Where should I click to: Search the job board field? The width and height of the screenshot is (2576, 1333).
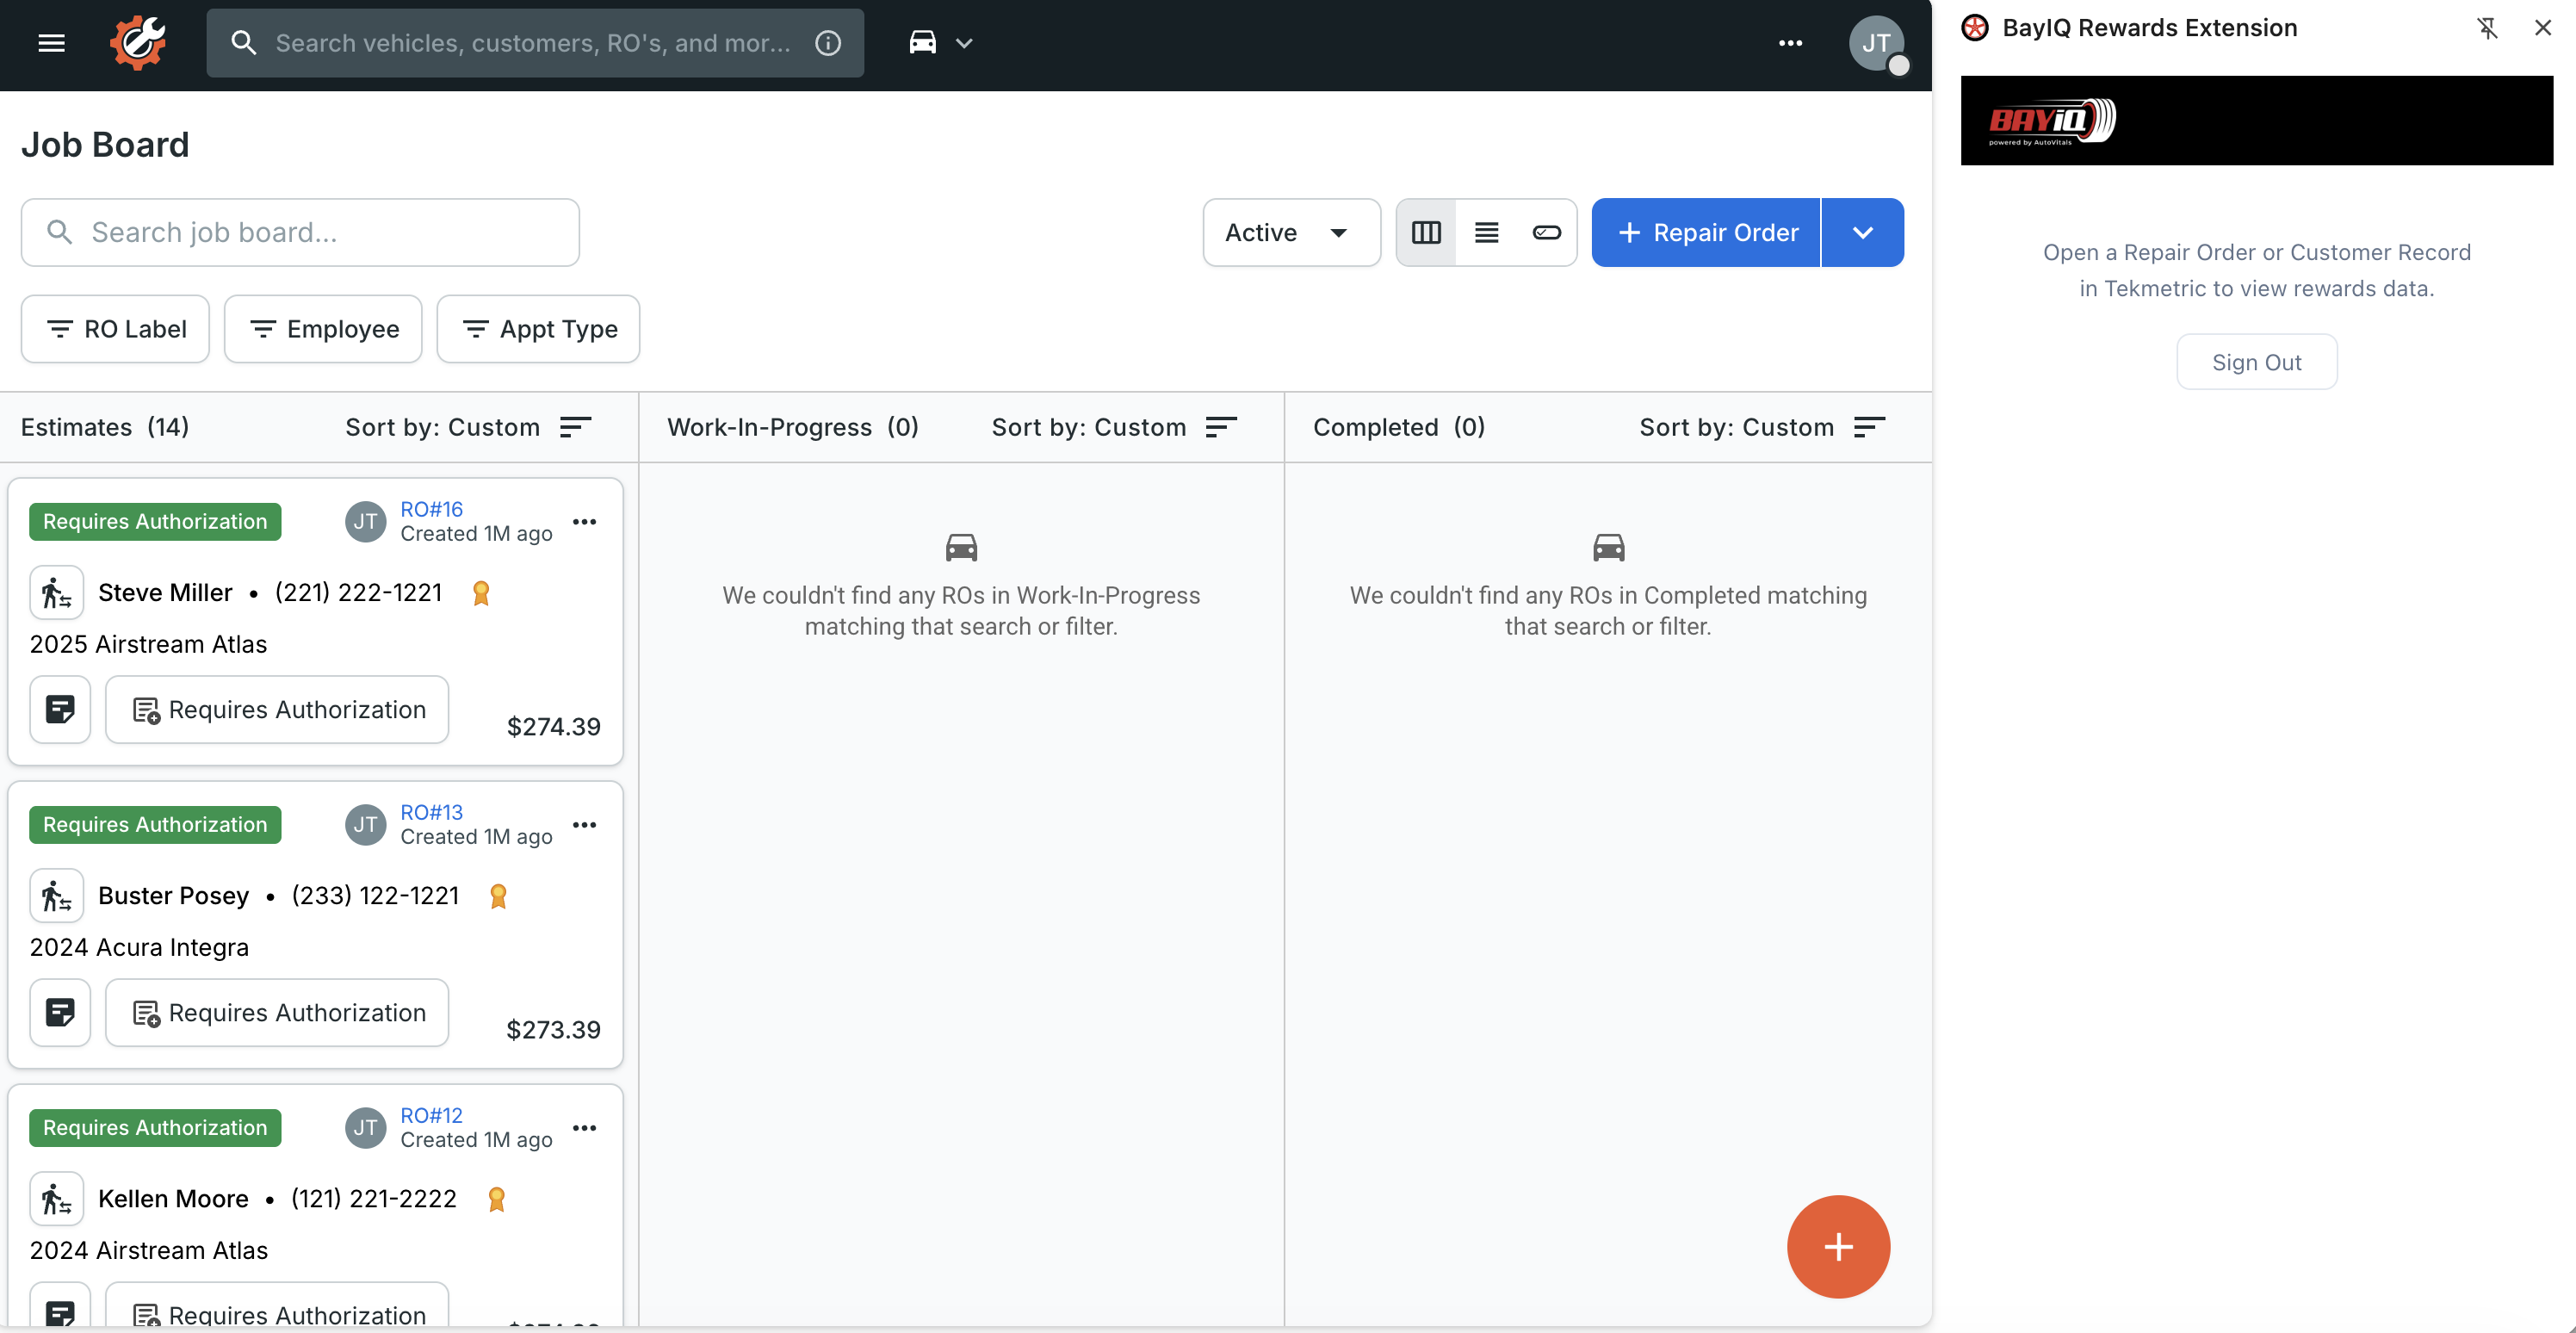pyautogui.click(x=300, y=232)
